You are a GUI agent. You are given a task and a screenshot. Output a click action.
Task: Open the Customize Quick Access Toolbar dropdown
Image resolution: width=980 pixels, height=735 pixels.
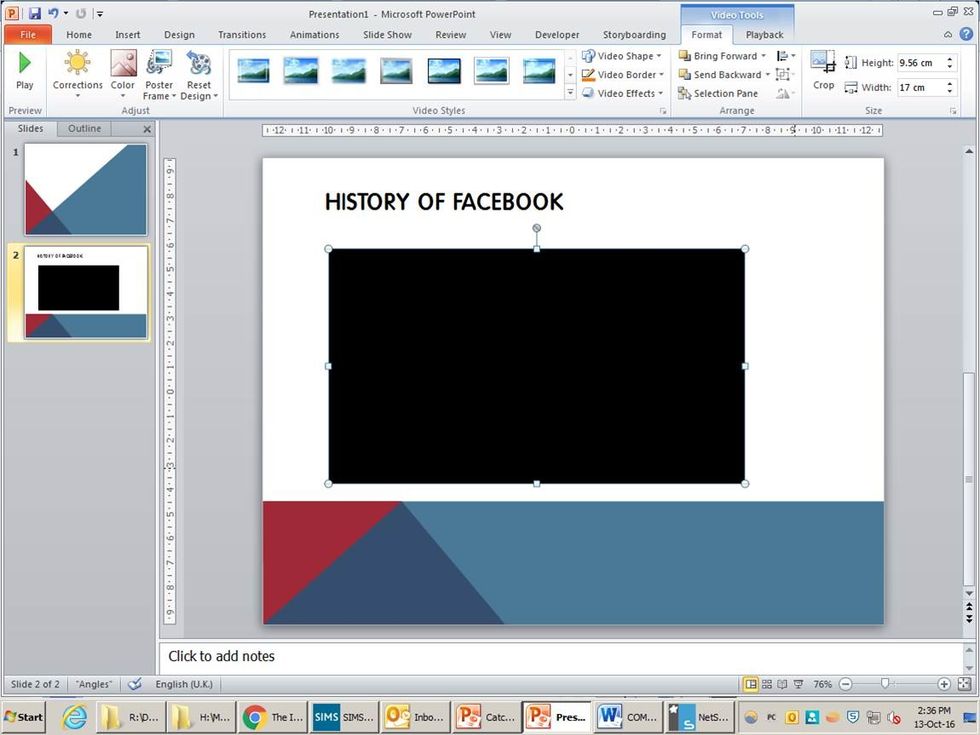[99, 13]
